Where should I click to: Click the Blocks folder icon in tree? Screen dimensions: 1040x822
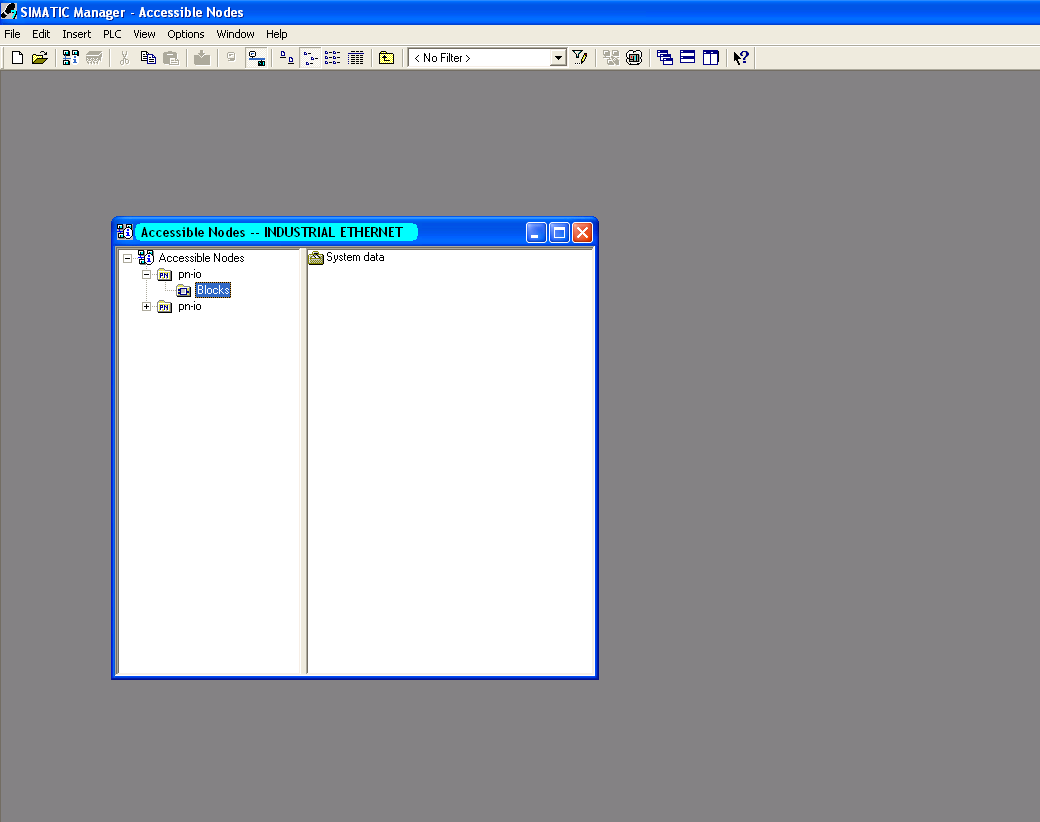click(184, 291)
